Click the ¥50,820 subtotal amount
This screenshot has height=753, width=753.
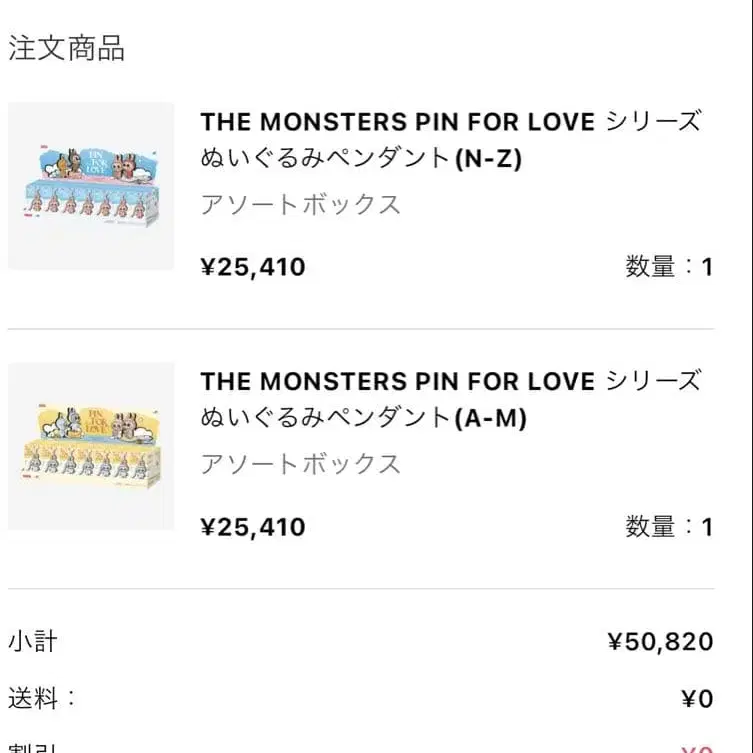[x=660, y=642]
